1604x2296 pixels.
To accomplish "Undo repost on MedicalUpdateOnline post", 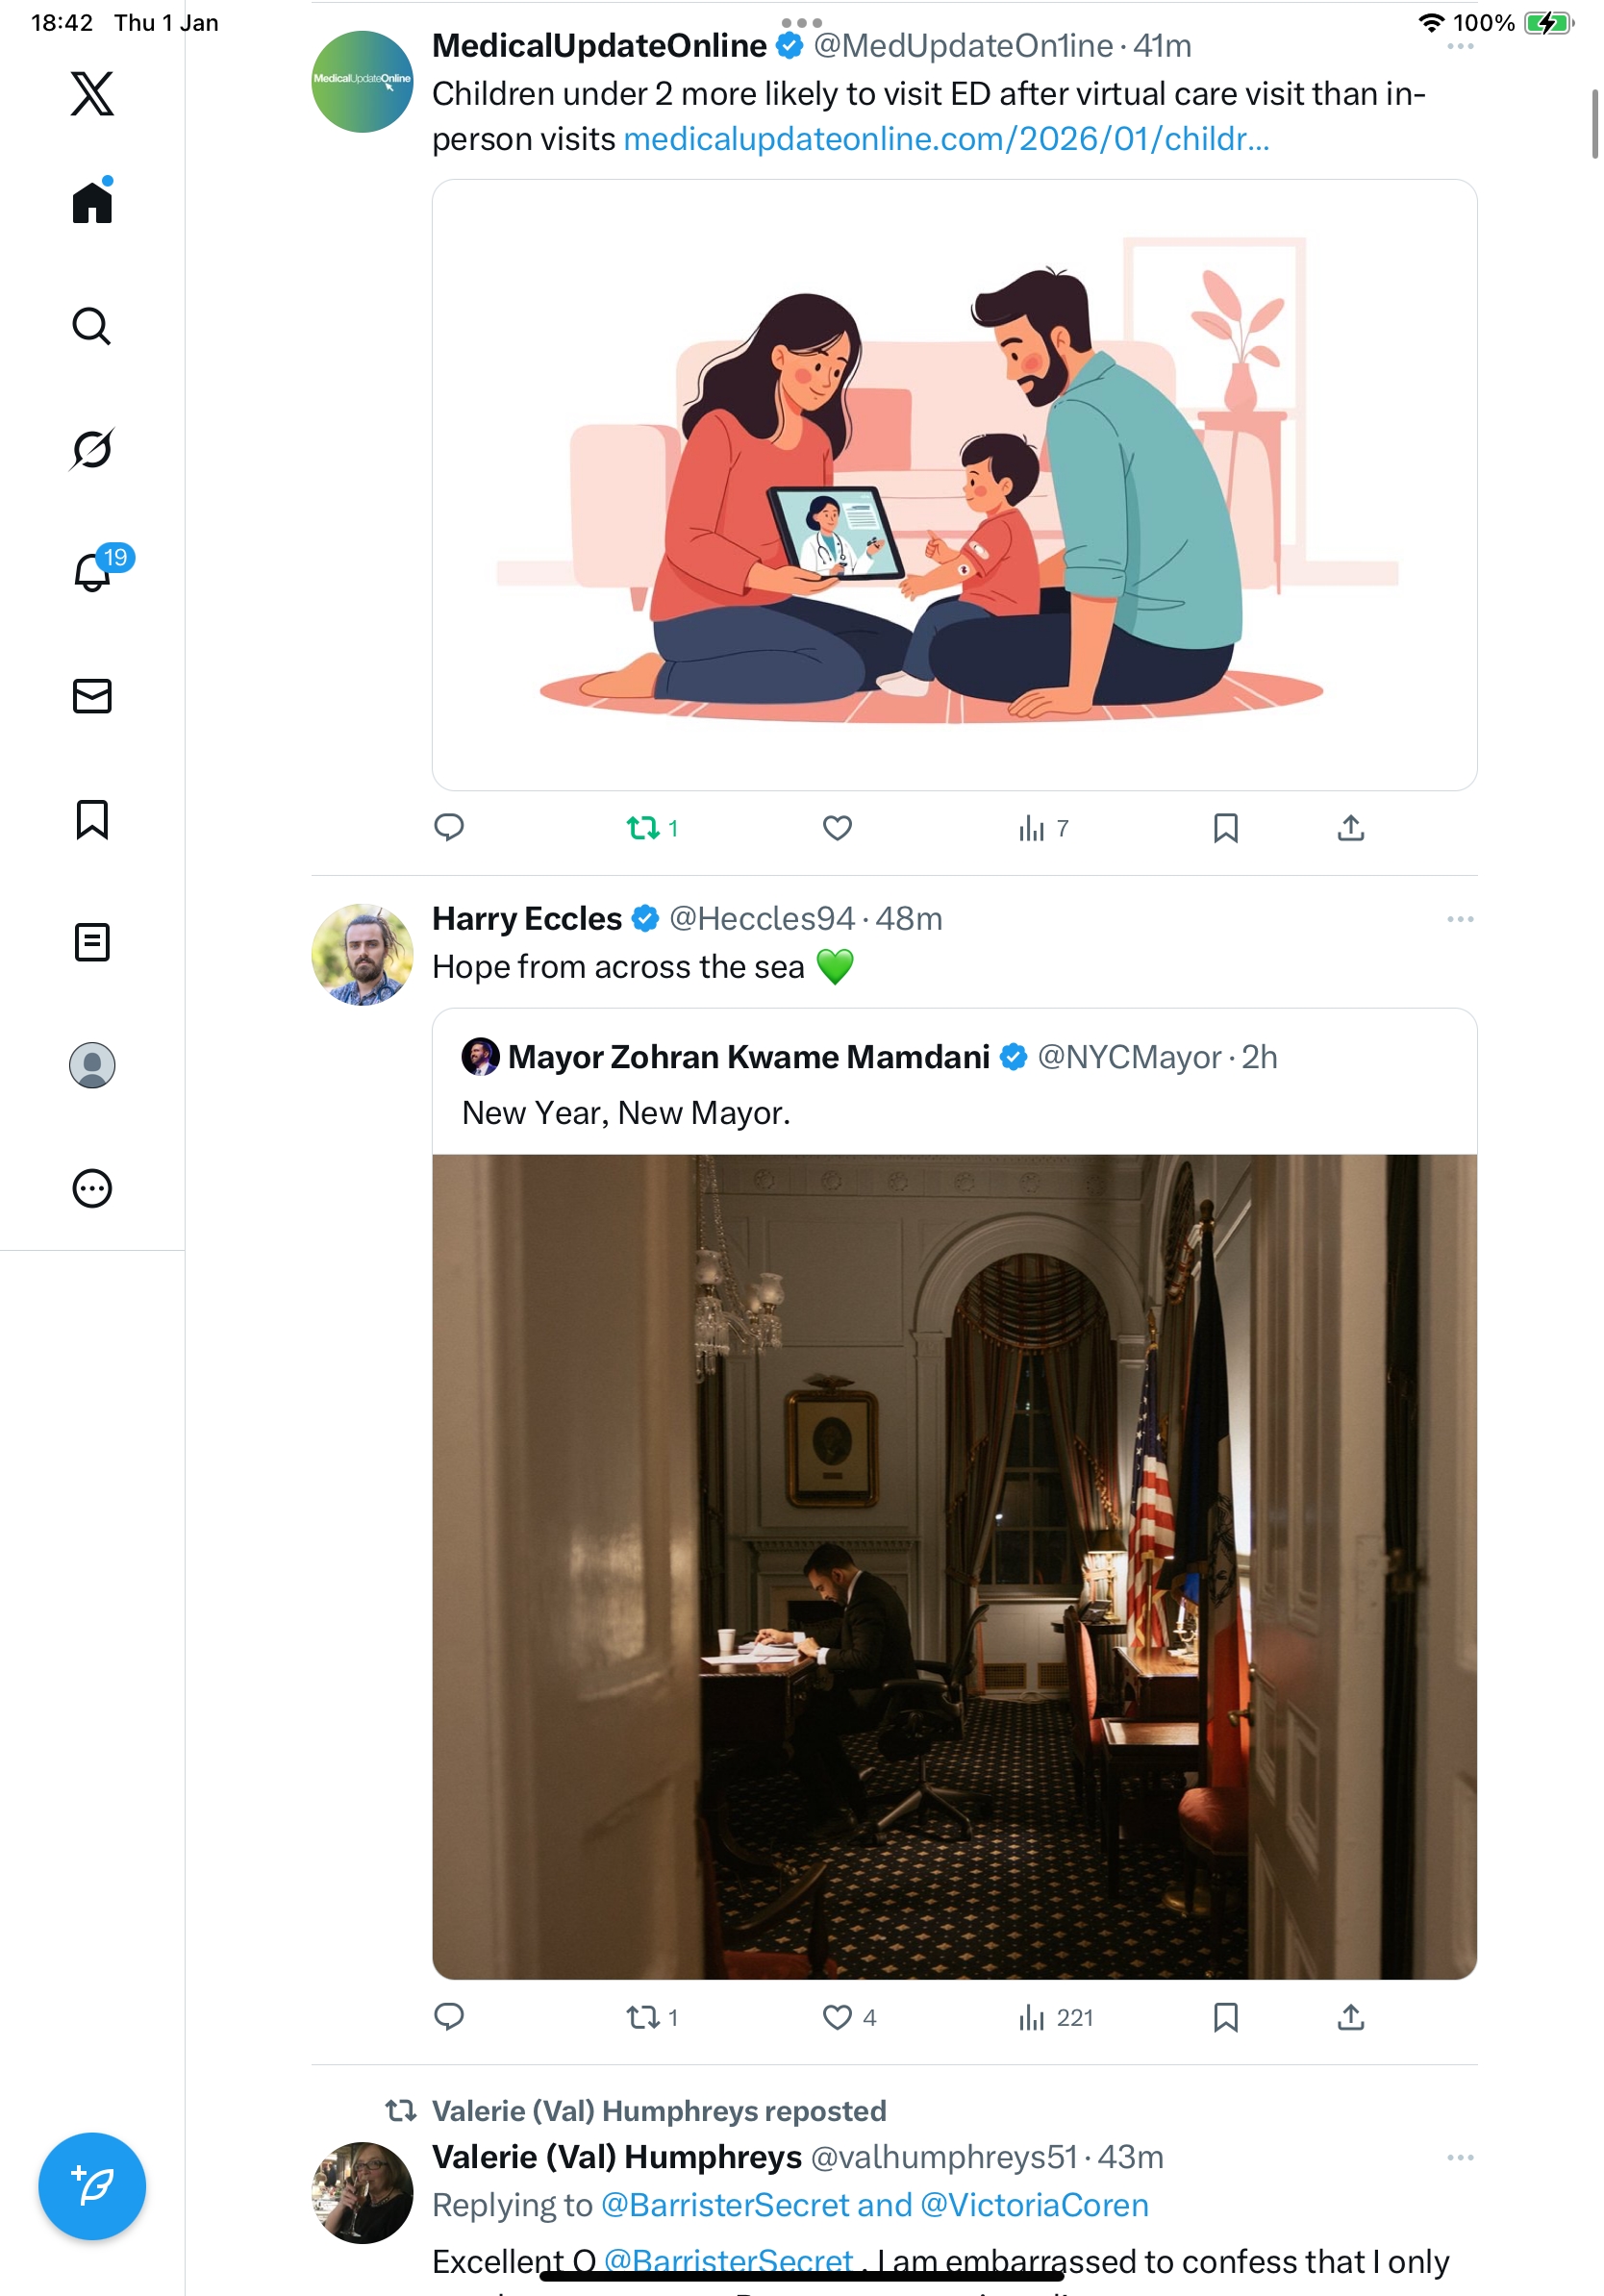I will pos(643,828).
